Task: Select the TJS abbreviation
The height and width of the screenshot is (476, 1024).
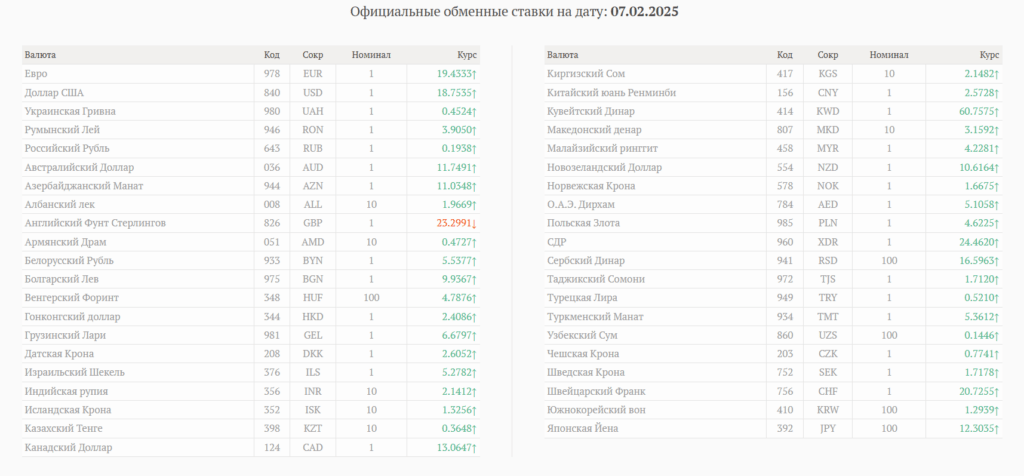Action: [828, 279]
